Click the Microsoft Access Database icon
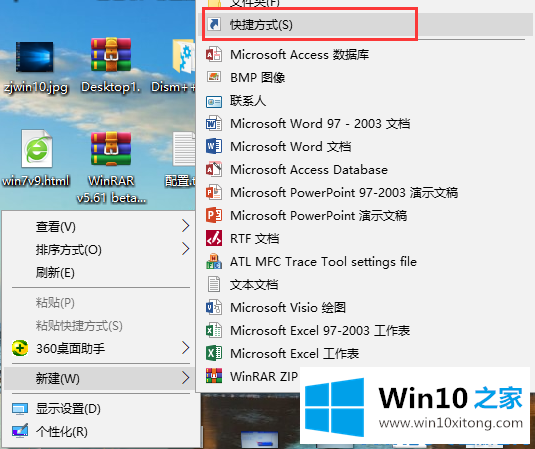This screenshot has height=449, width=535. 214,169
